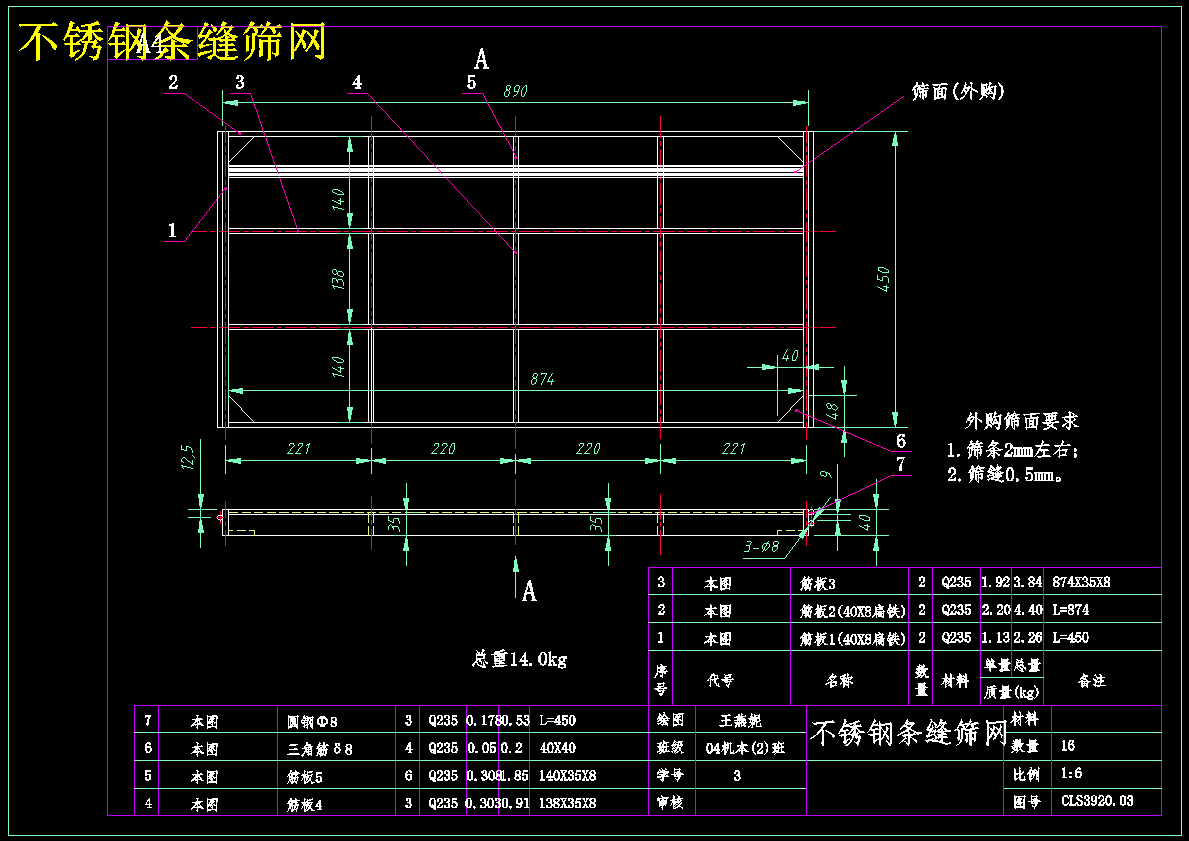
Task: Select the 学号 label in the title block
Action: point(670,775)
